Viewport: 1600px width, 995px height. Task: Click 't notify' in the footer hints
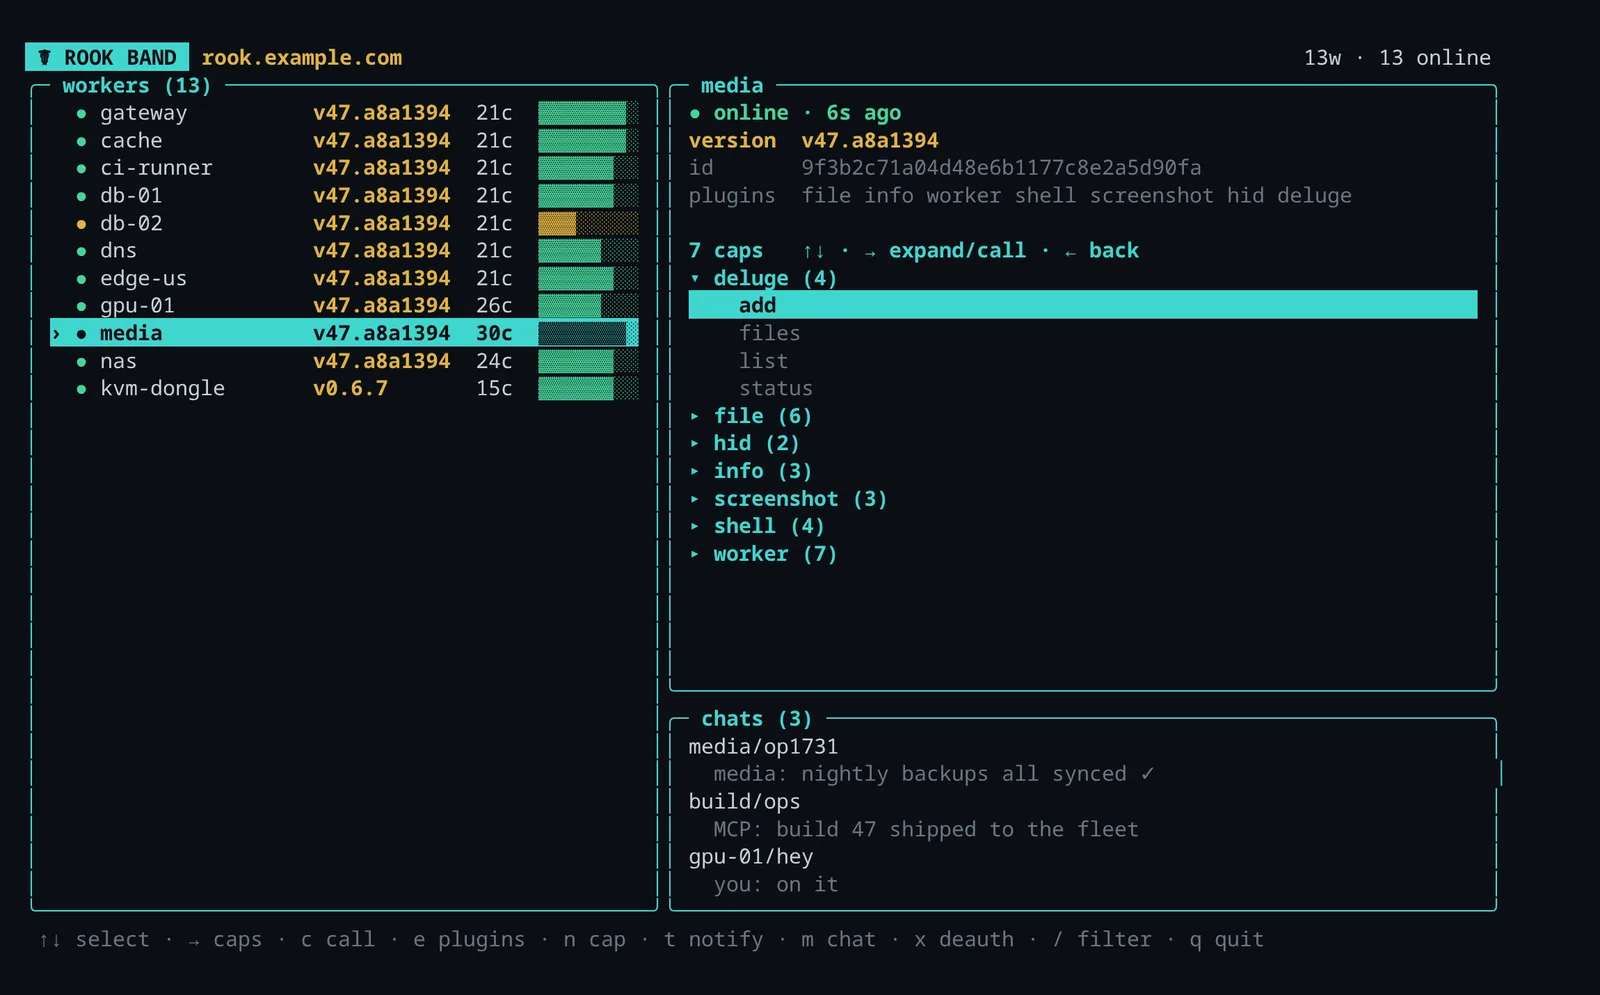click(x=714, y=940)
